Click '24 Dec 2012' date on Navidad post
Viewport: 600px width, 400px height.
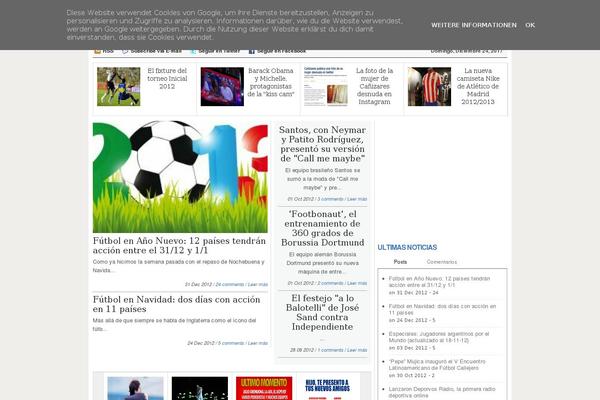pyautogui.click(x=201, y=343)
